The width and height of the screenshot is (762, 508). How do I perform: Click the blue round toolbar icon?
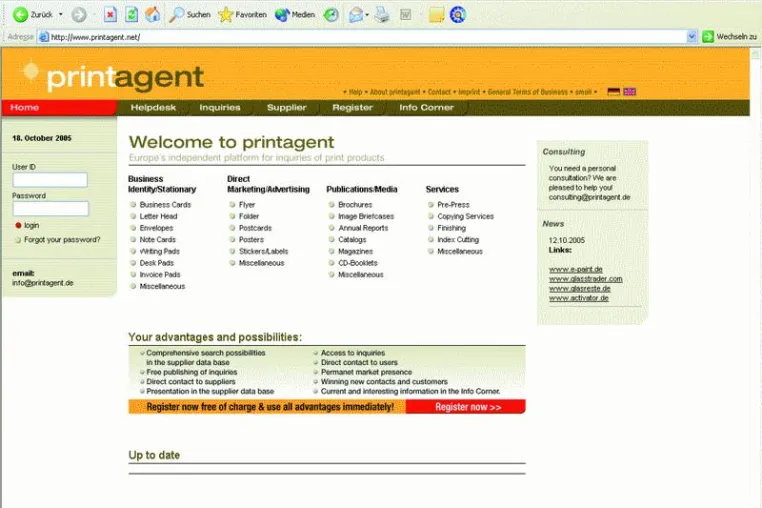(457, 15)
